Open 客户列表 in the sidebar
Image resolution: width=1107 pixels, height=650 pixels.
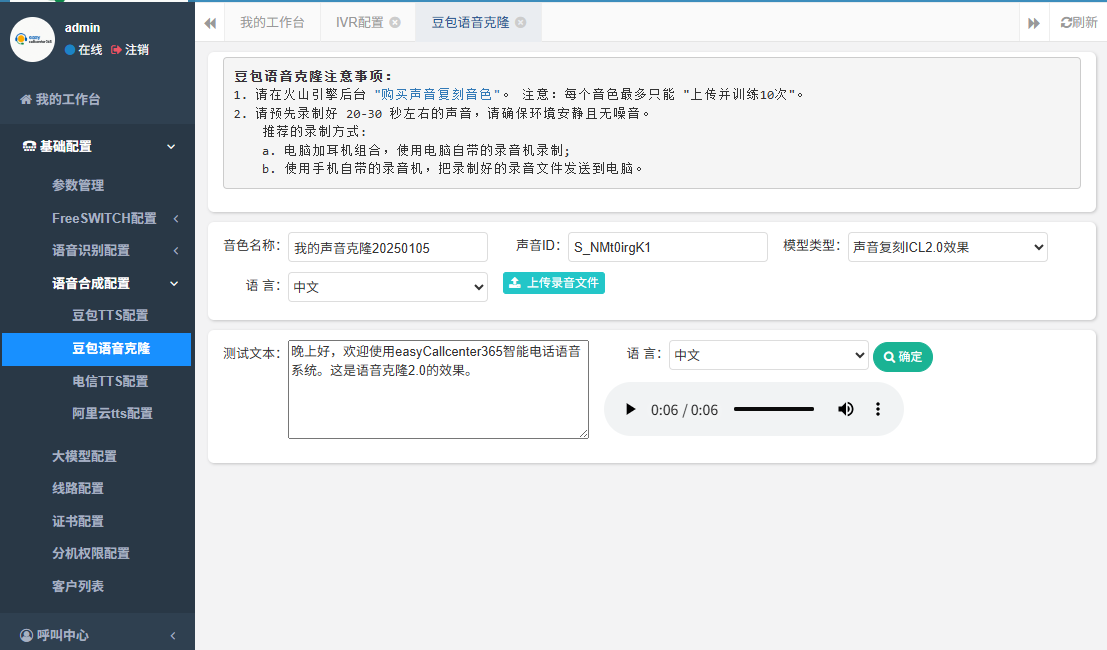[x=78, y=586]
